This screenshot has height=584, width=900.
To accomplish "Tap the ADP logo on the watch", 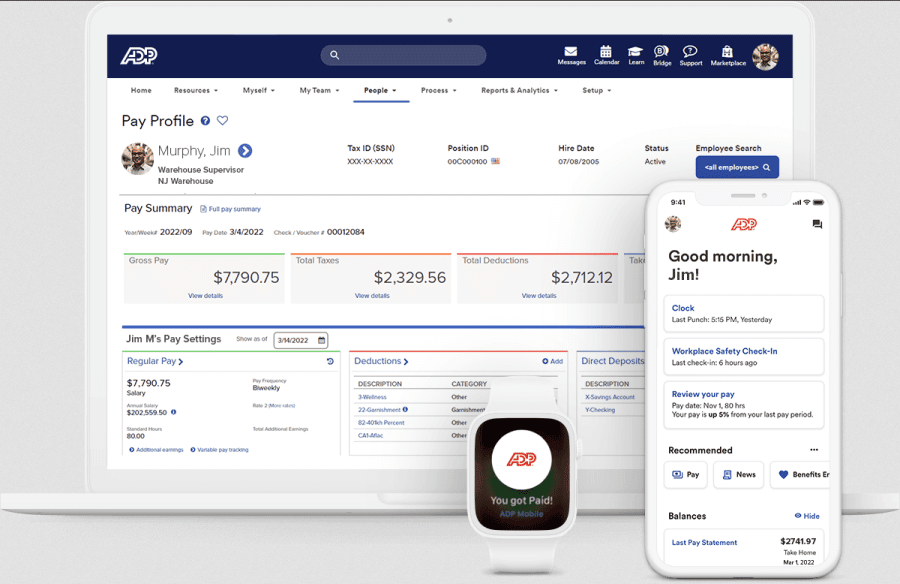I will [x=522, y=459].
